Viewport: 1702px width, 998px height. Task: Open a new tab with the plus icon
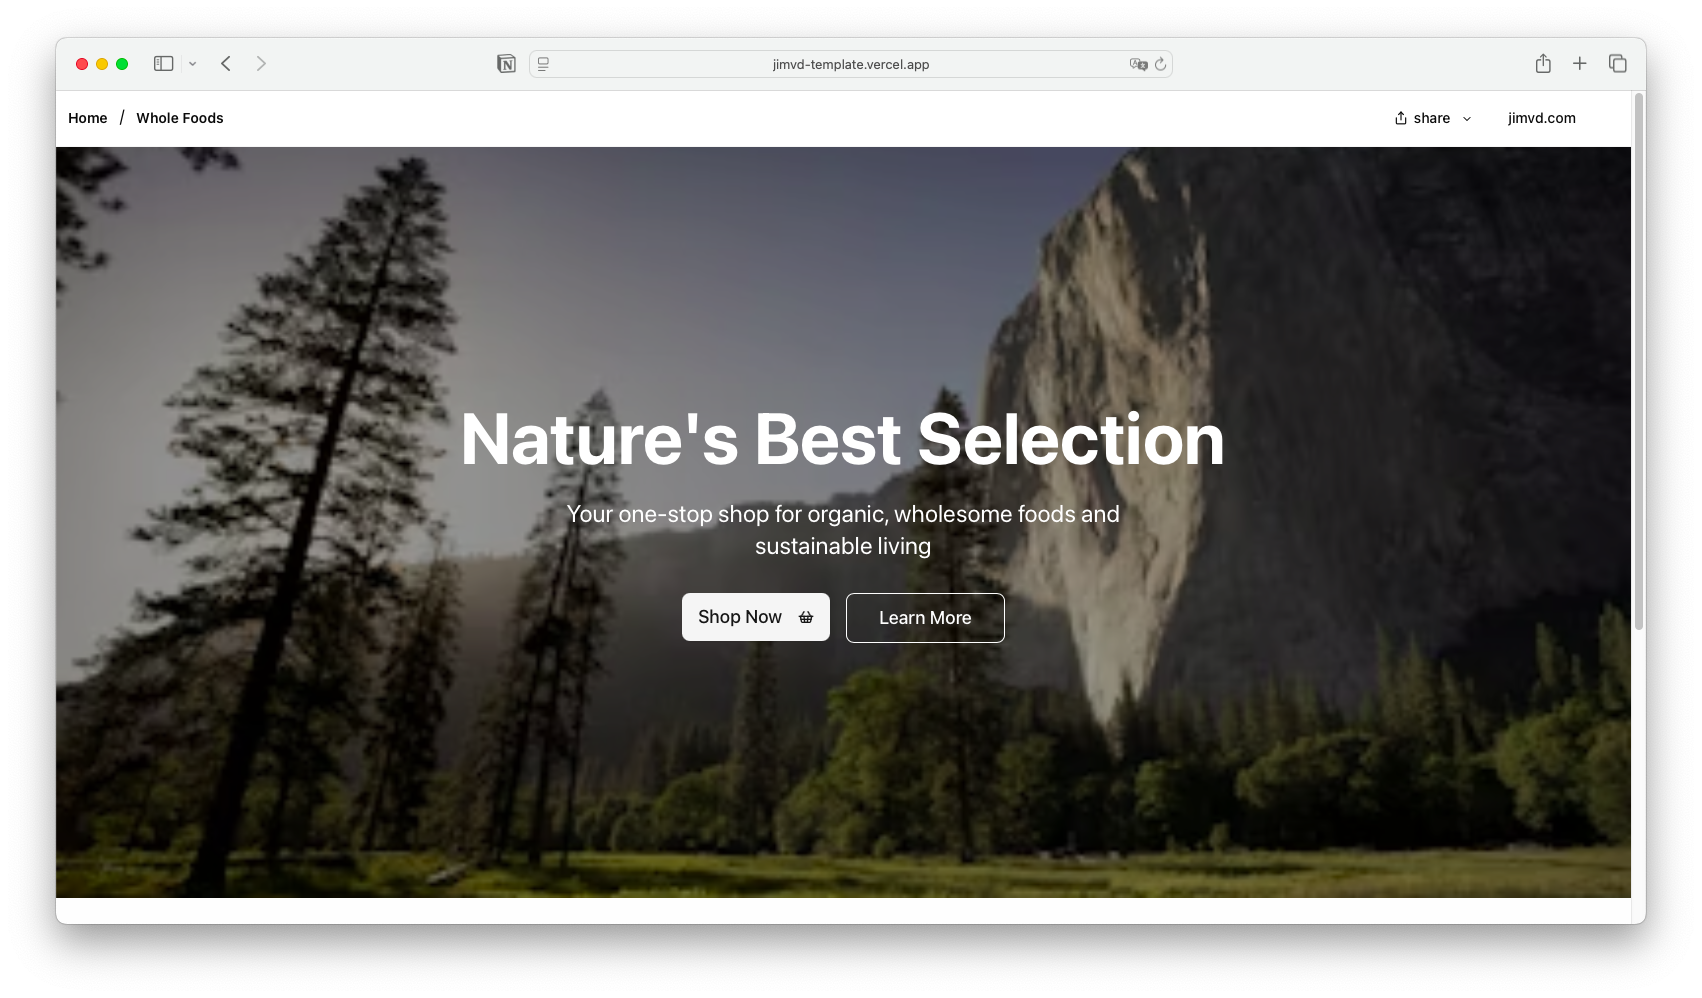tap(1580, 62)
